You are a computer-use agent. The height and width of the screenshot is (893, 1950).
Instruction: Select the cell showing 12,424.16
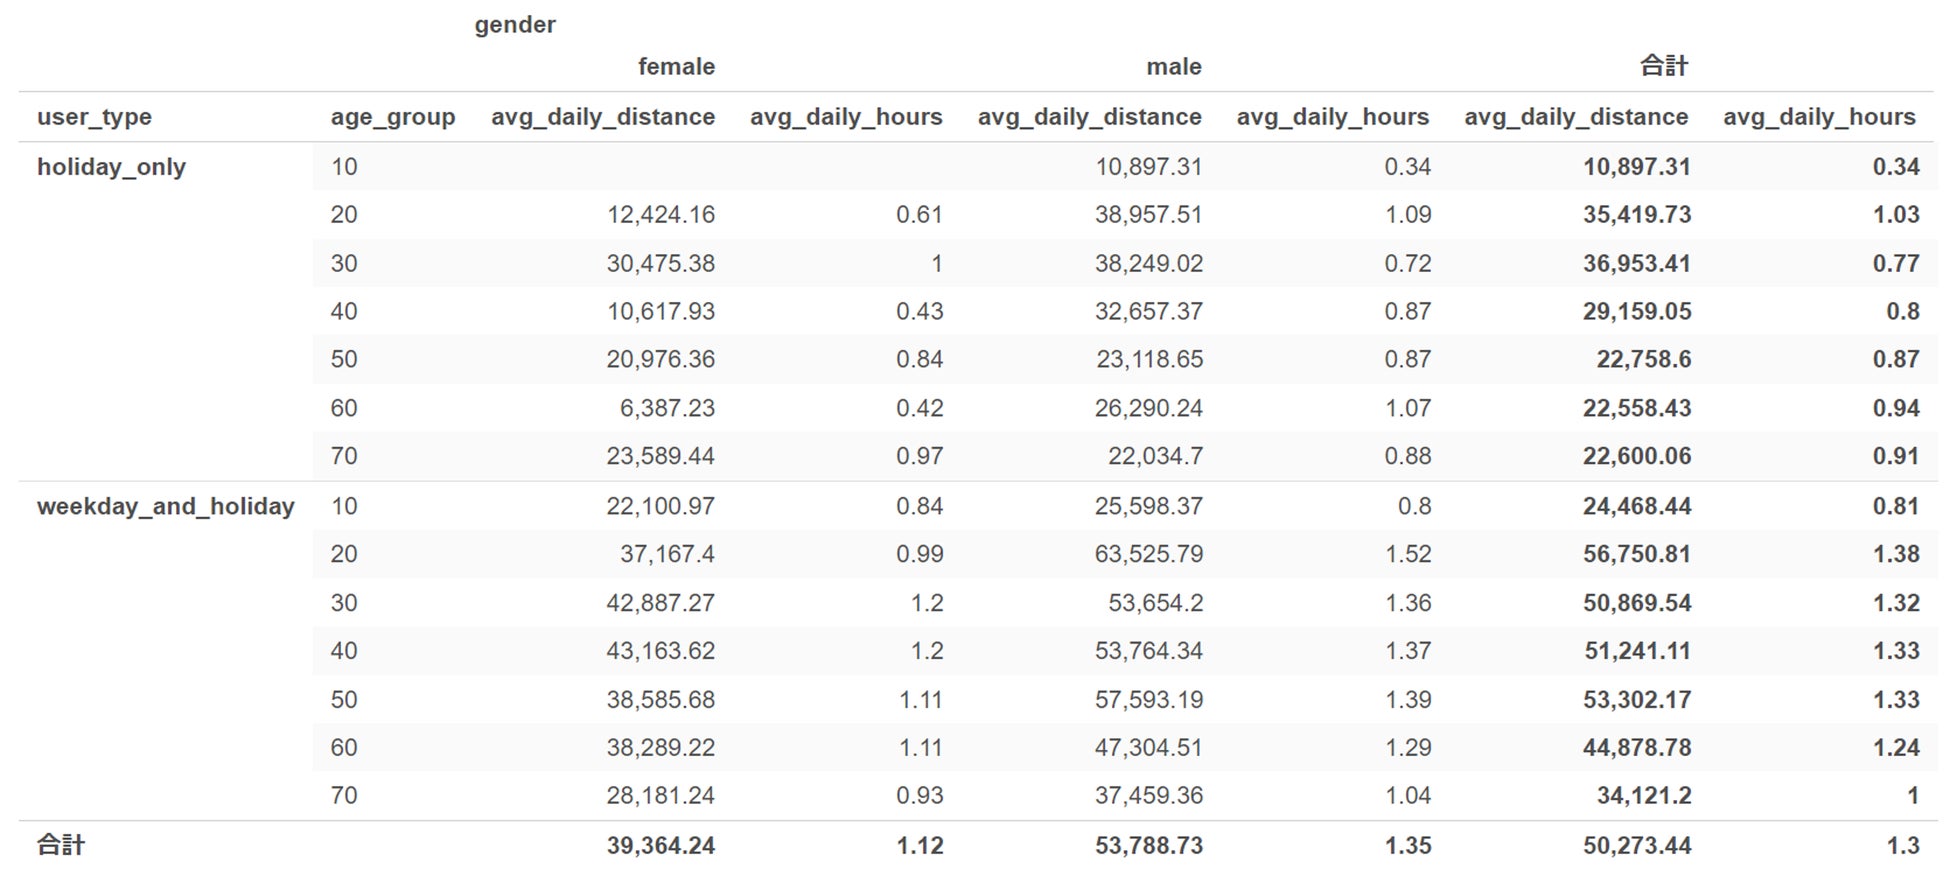(660, 215)
